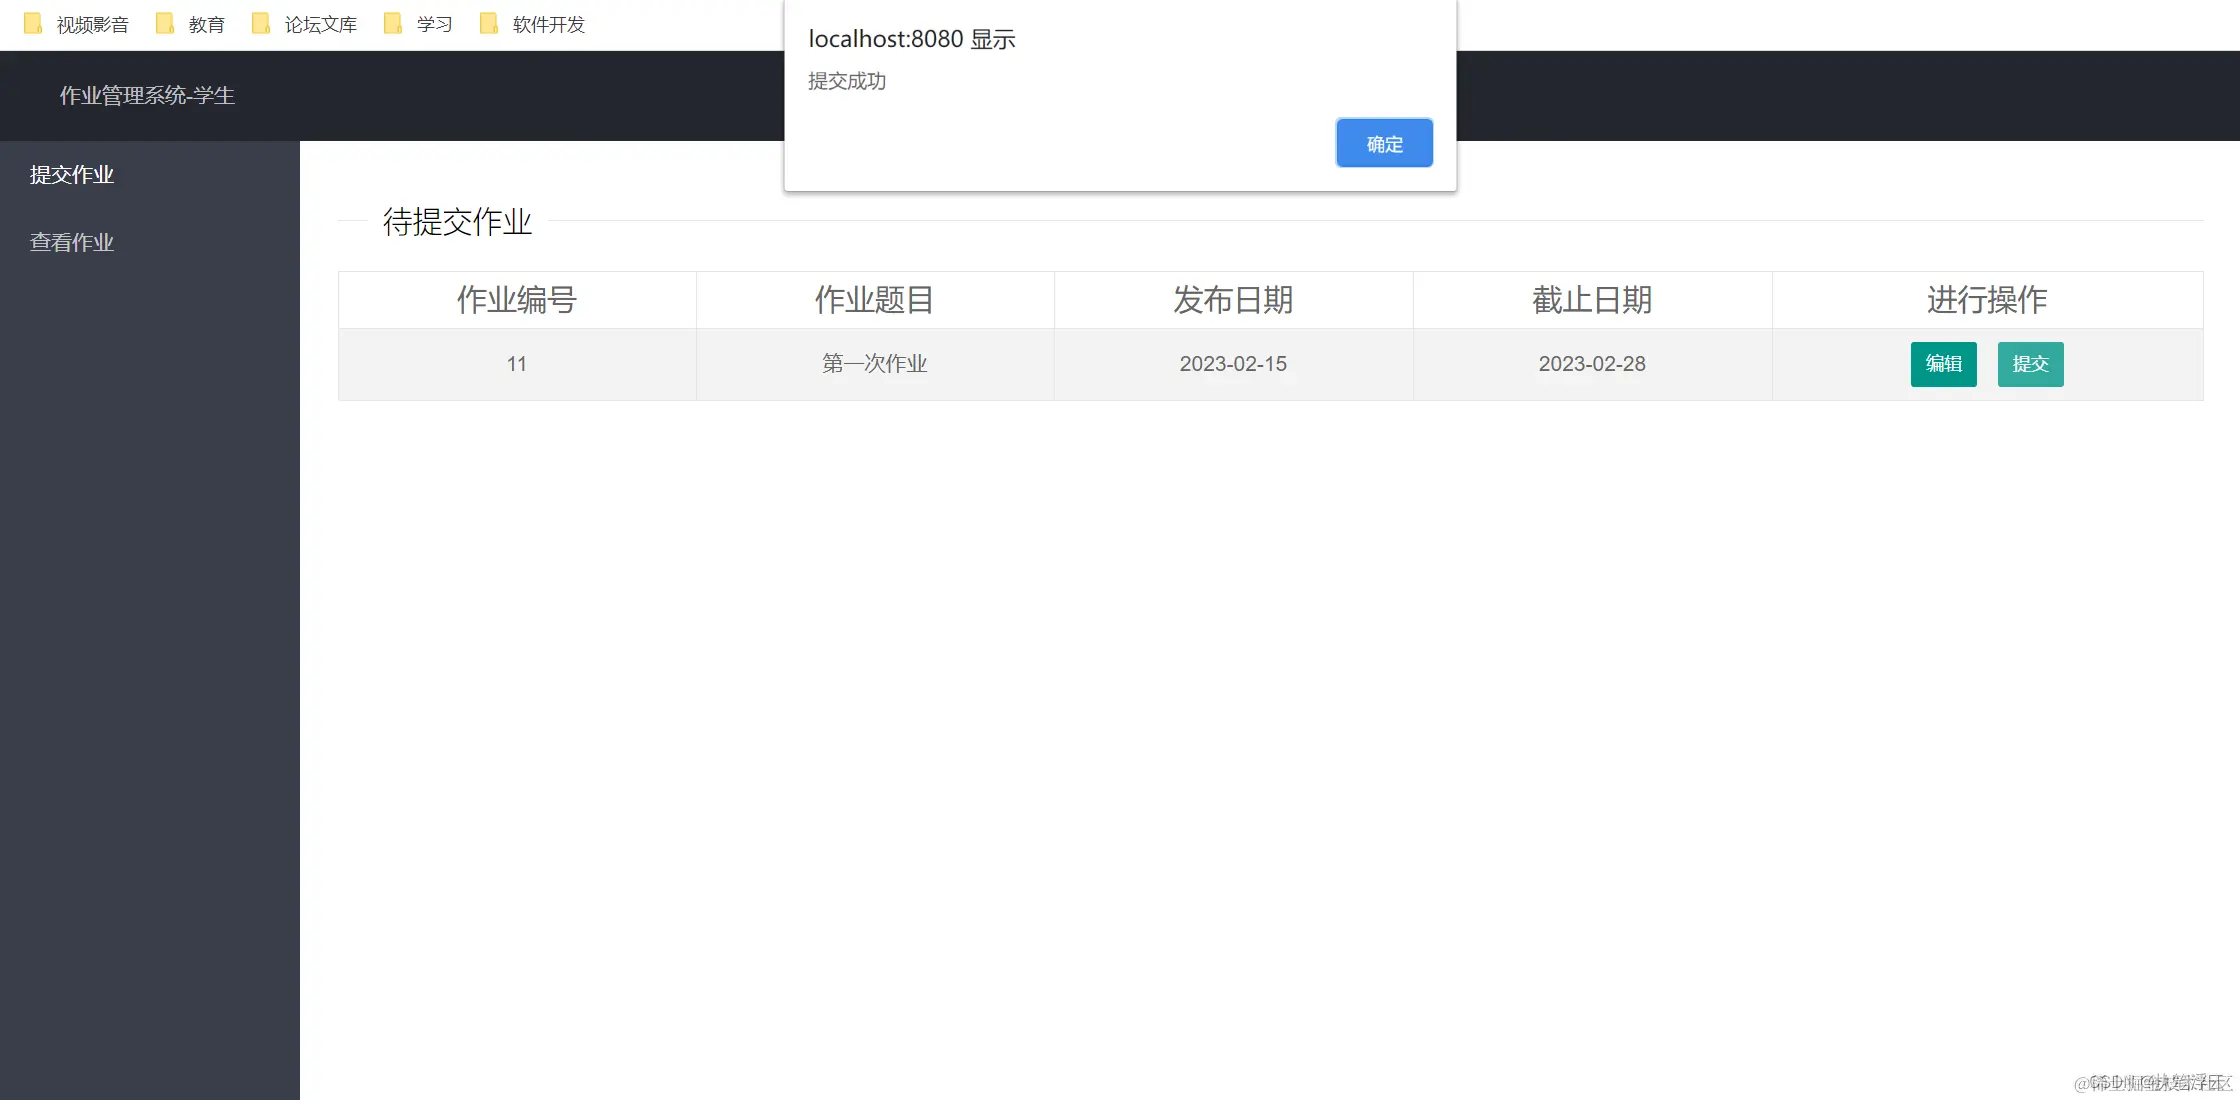
Task: Click the 作业编号 column header
Action: [517, 300]
